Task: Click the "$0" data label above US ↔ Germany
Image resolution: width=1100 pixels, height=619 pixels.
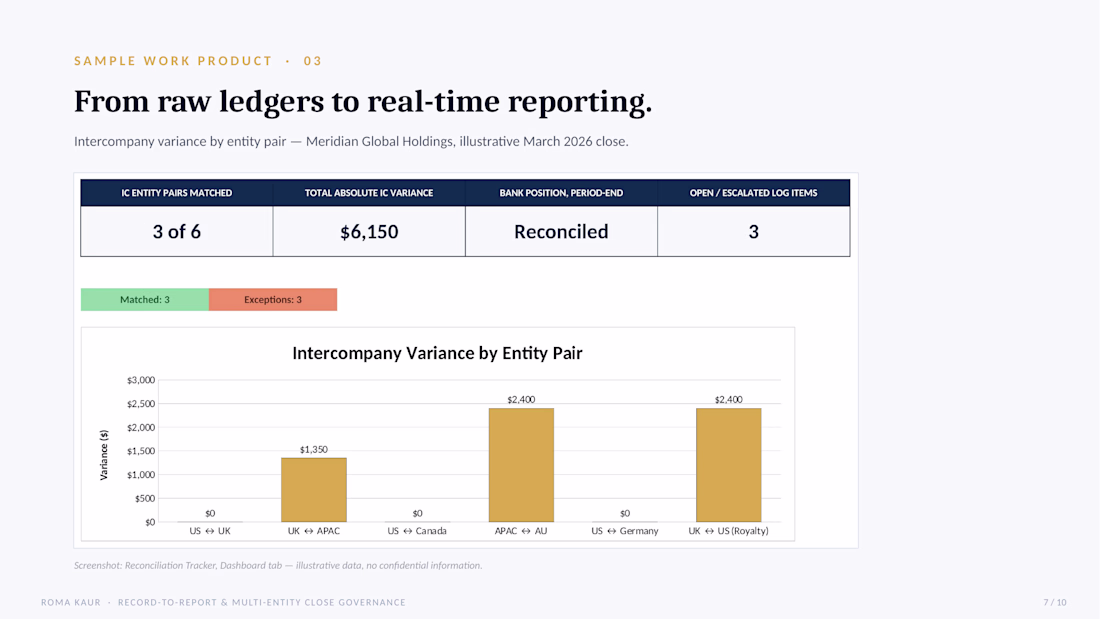Action: pos(625,514)
